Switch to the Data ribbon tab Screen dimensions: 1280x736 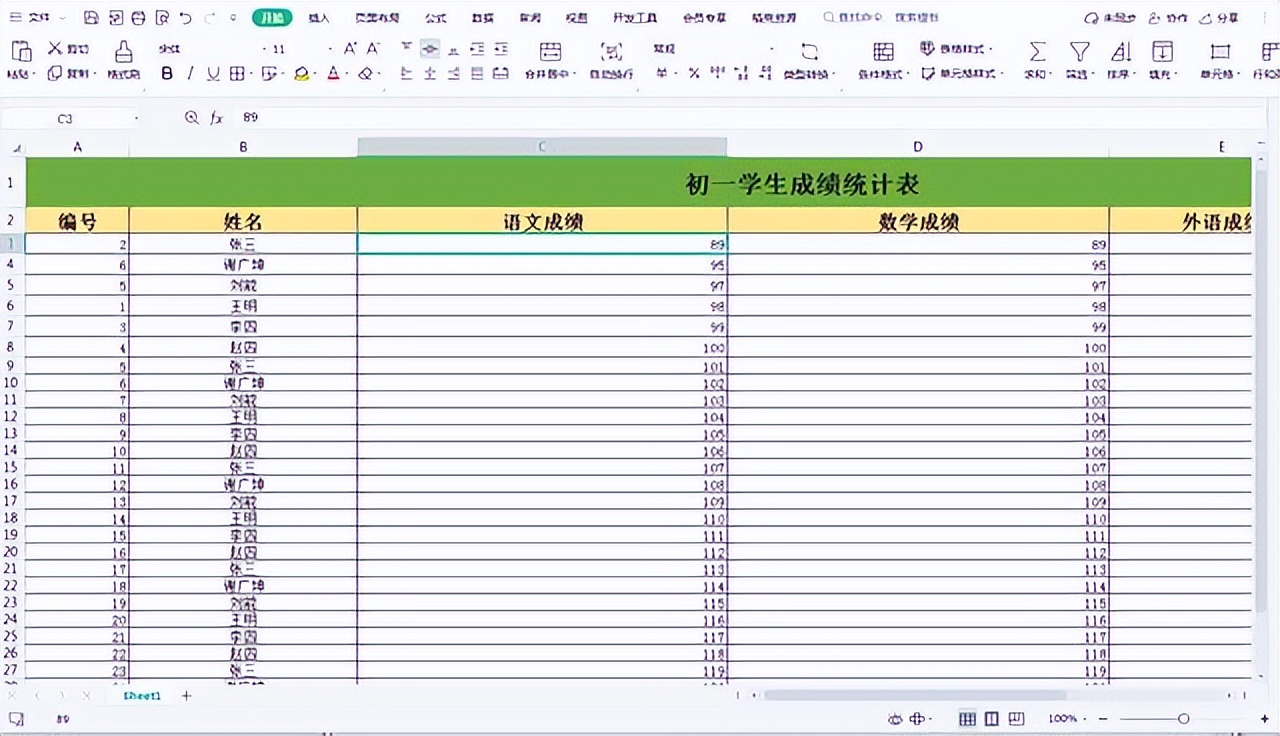pos(483,18)
